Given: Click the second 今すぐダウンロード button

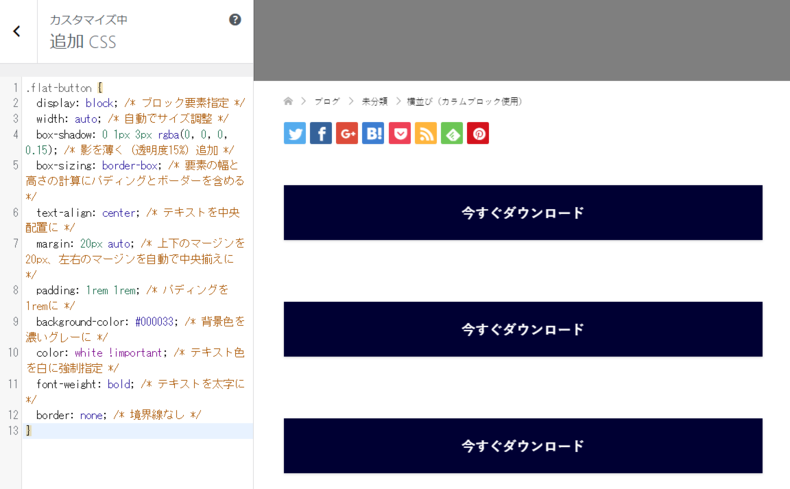Looking at the screenshot, I should 523,329.
